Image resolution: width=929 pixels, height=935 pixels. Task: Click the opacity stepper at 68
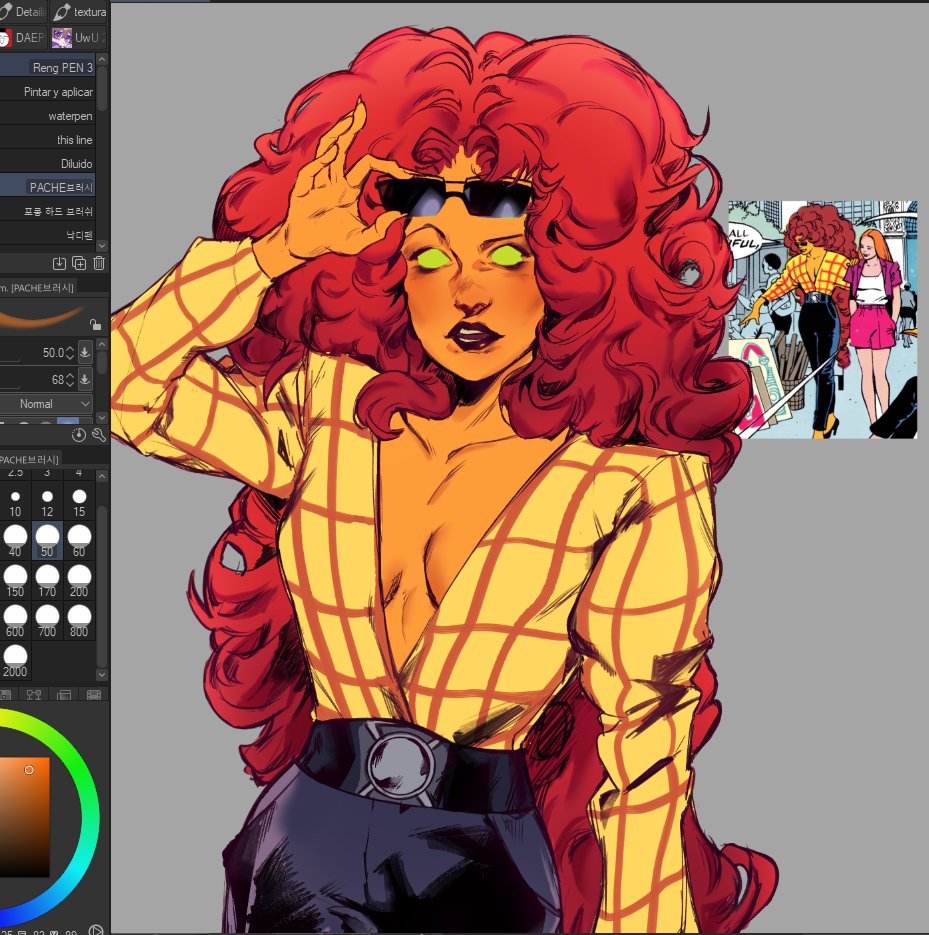[x=70, y=379]
